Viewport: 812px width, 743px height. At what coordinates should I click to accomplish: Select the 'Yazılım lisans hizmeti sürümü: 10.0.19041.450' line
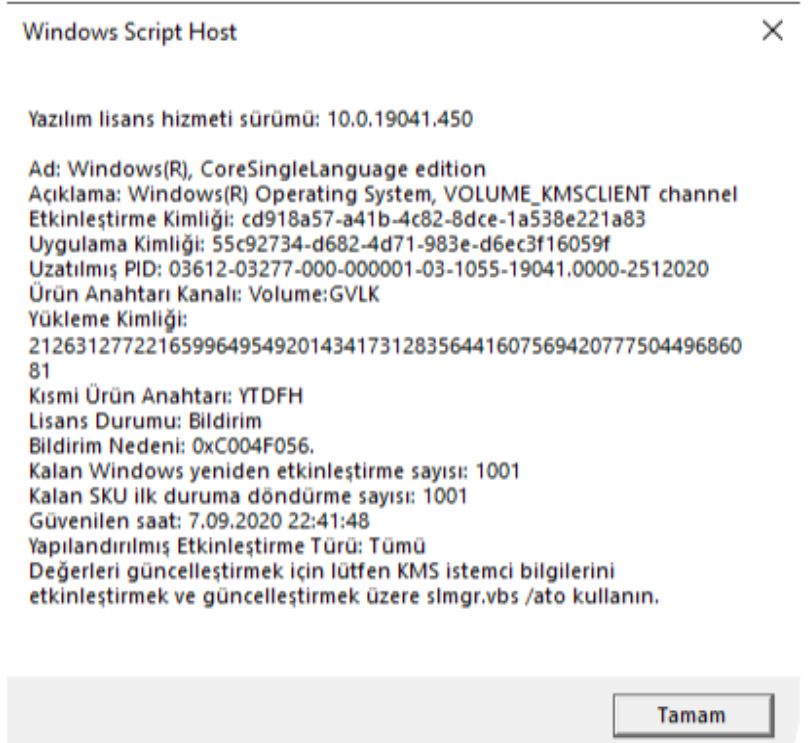pyautogui.click(x=250, y=120)
